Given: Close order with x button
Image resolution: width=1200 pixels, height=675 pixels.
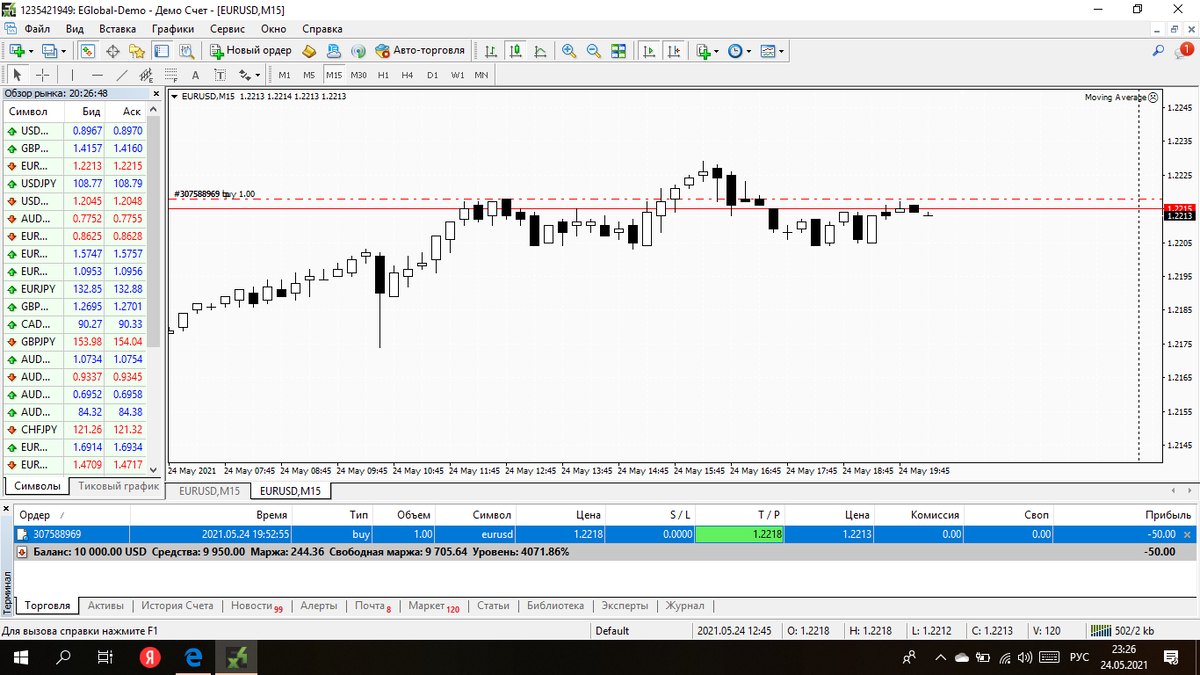Looking at the screenshot, I should coord(1187,535).
